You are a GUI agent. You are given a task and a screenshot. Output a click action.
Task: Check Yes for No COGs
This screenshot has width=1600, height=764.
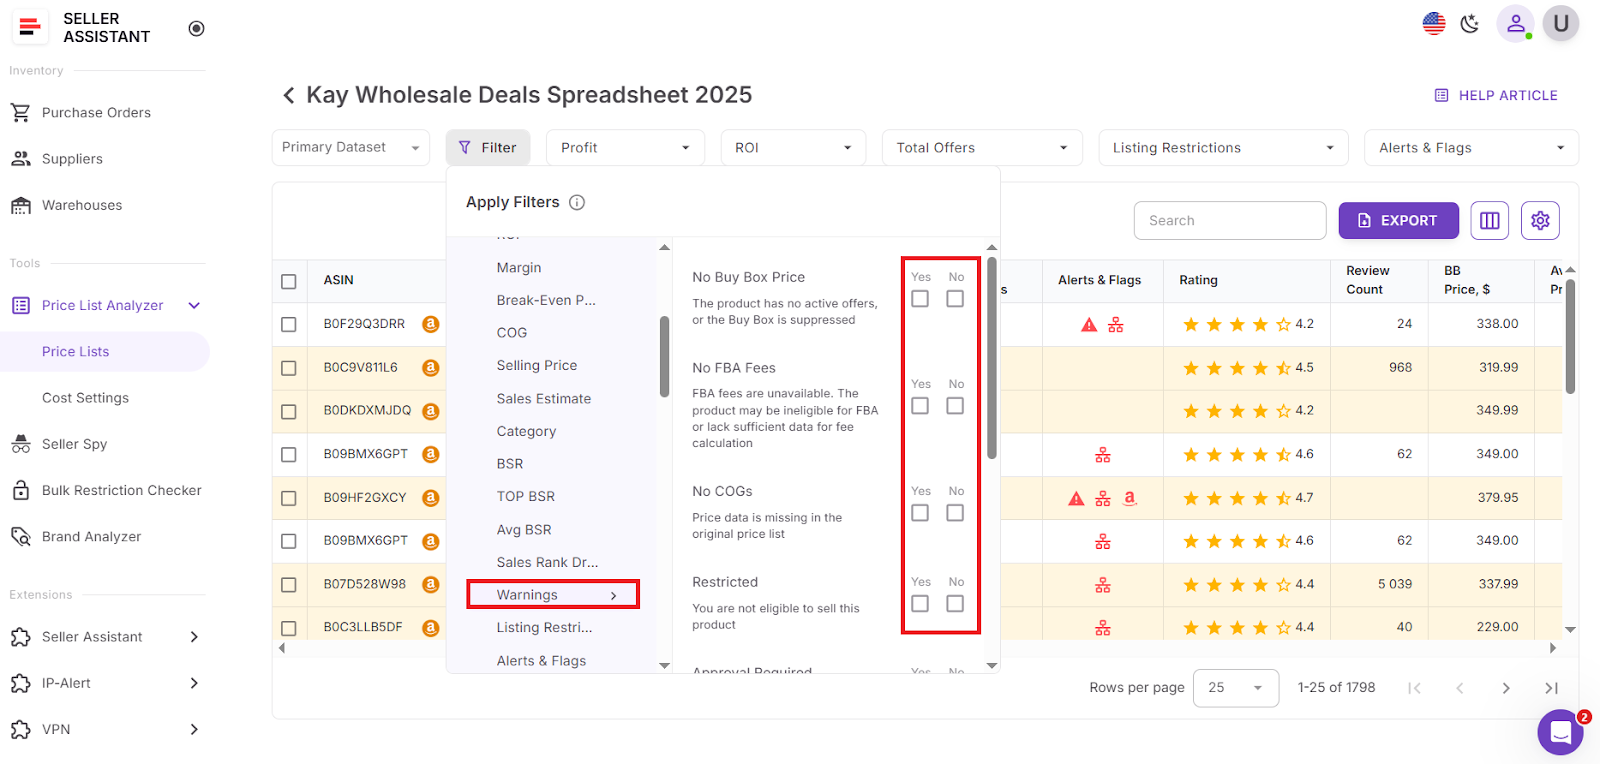pyautogui.click(x=920, y=513)
